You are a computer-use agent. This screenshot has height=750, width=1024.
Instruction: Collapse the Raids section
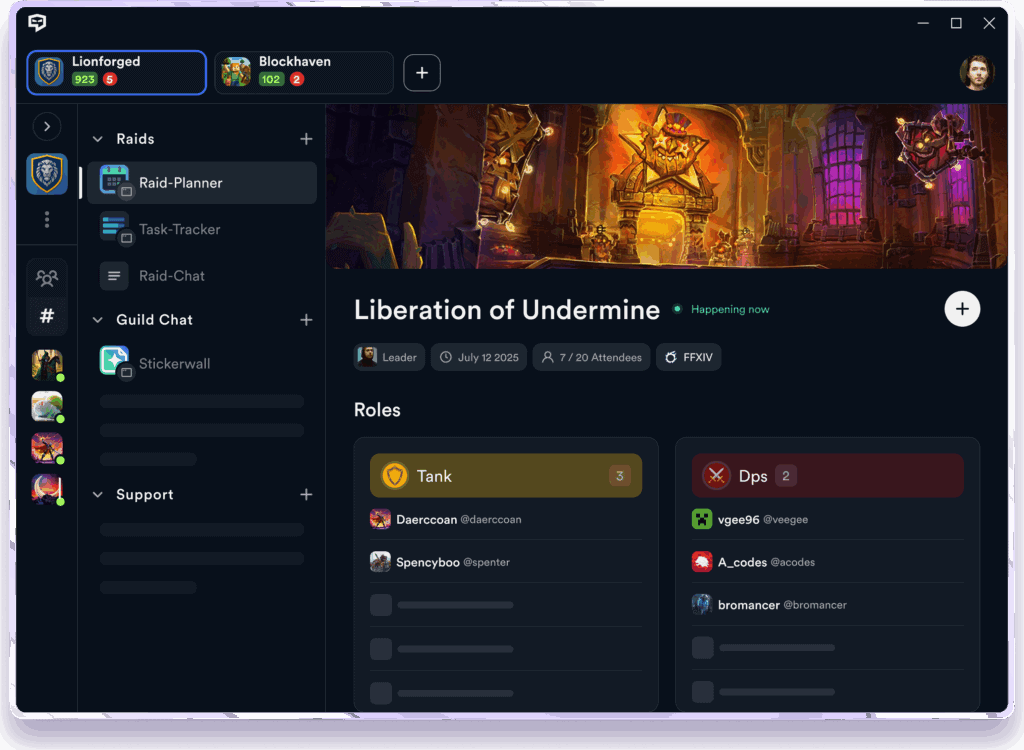pos(98,139)
